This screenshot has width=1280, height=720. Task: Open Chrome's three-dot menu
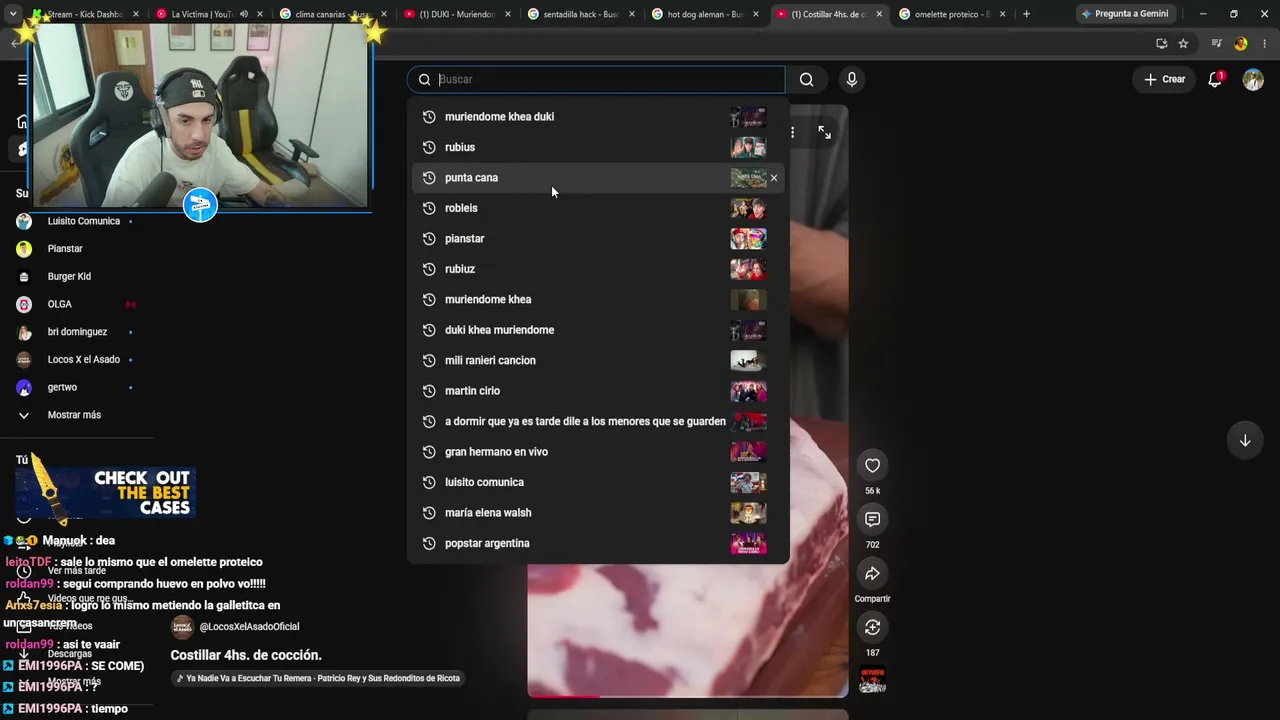point(1265,43)
